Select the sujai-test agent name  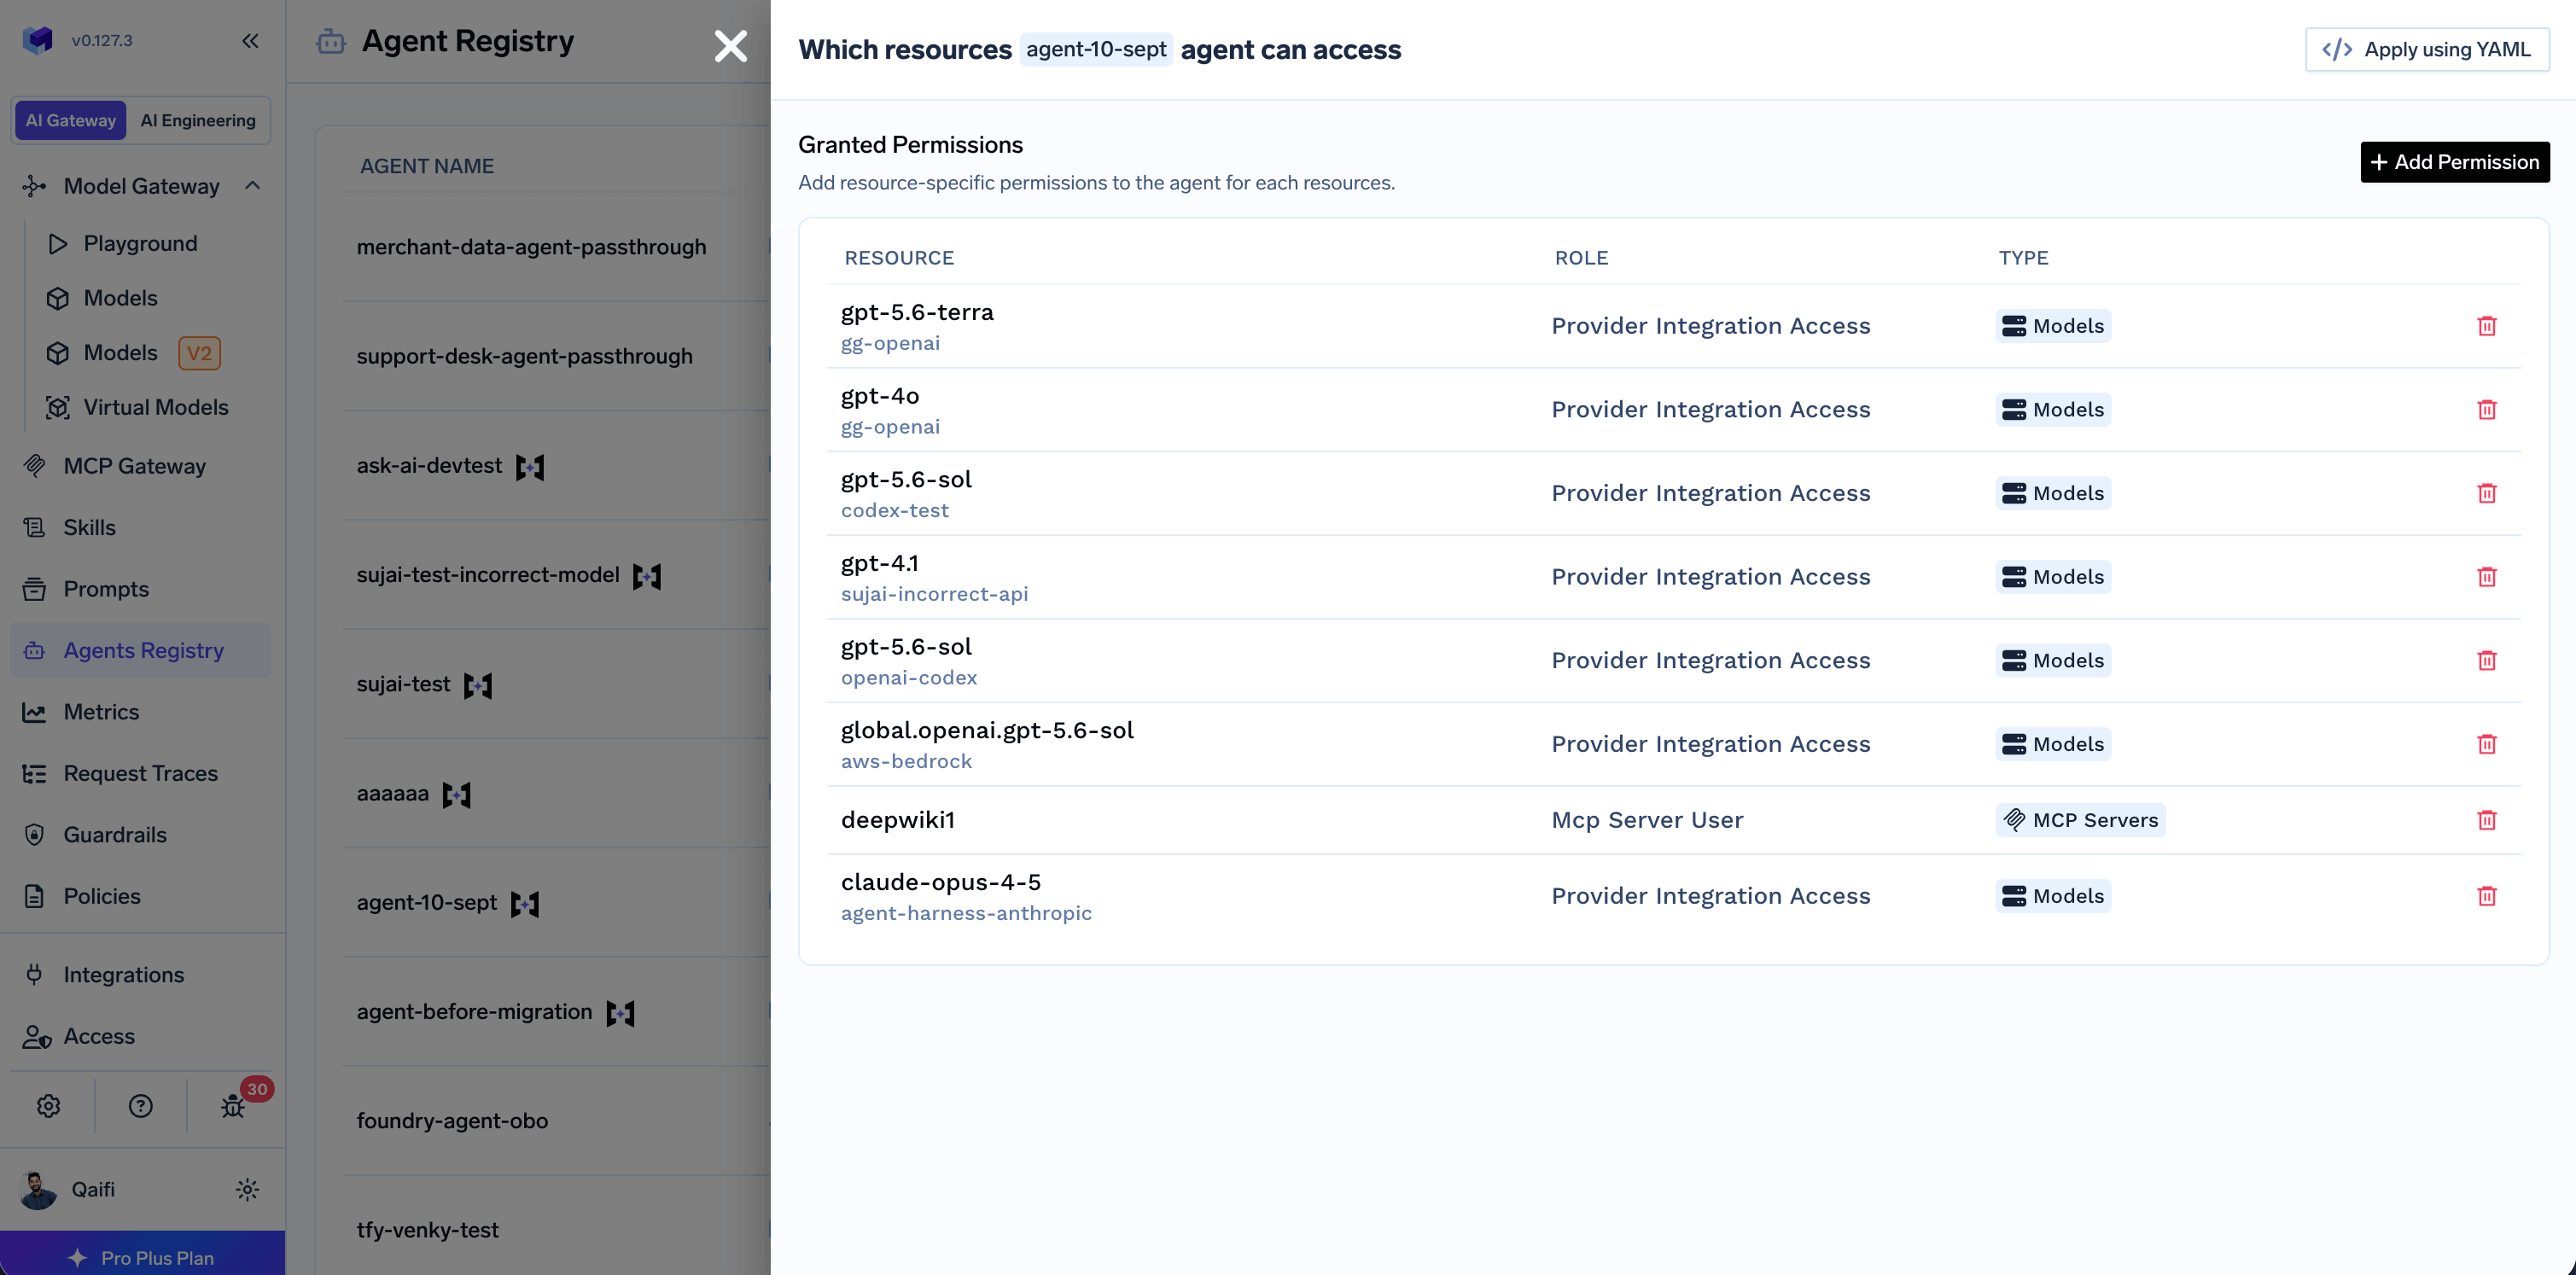pos(403,684)
